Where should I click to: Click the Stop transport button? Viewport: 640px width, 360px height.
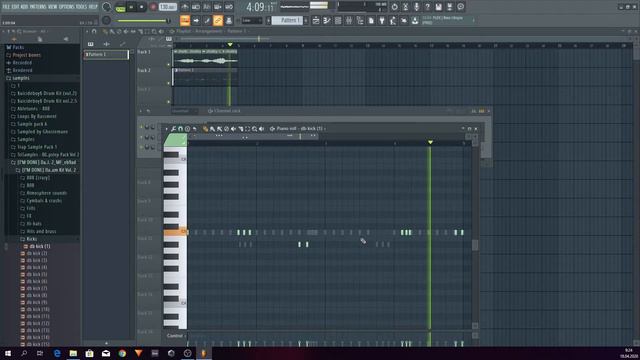(x=142, y=7)
